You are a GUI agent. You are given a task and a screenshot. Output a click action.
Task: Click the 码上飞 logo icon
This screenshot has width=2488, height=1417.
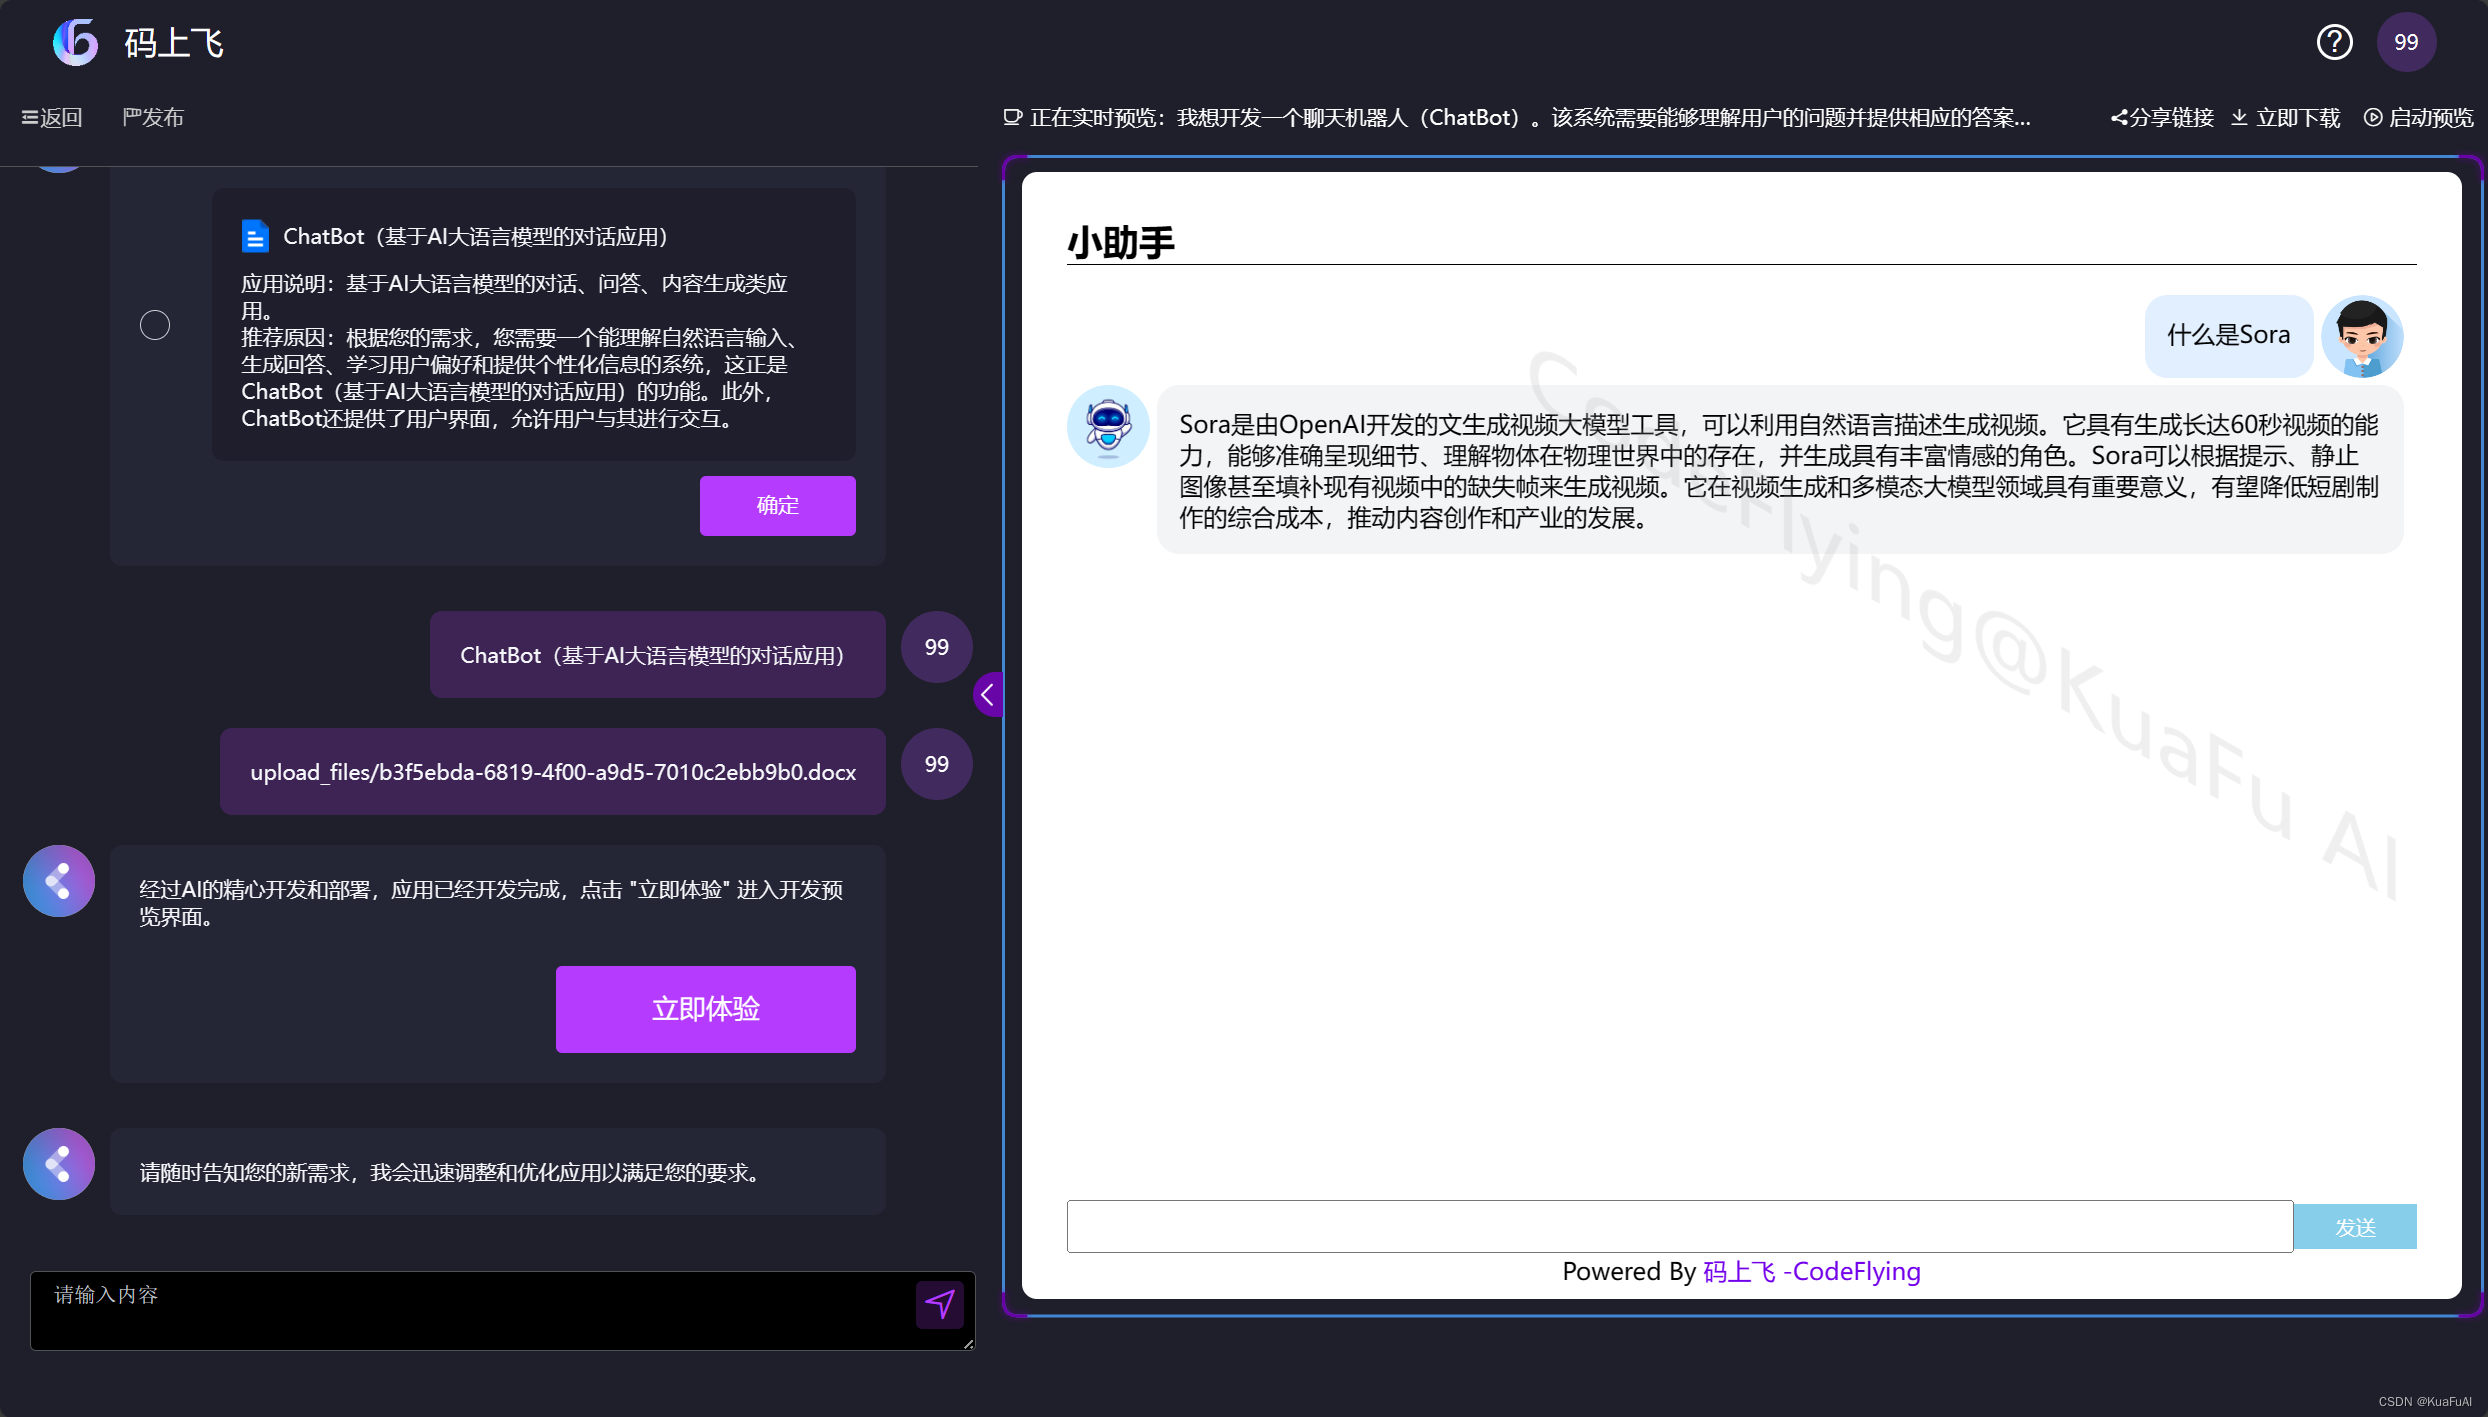75,42
